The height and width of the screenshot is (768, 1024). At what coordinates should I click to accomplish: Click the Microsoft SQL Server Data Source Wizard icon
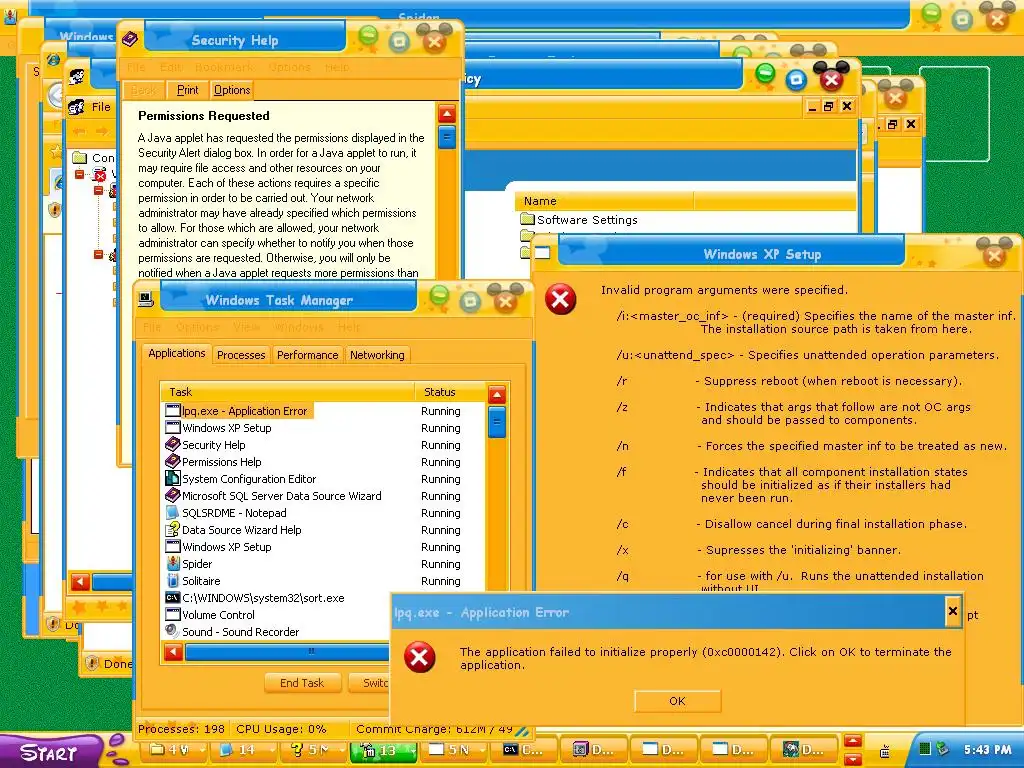pyautogui.click(x=172, y=496)
